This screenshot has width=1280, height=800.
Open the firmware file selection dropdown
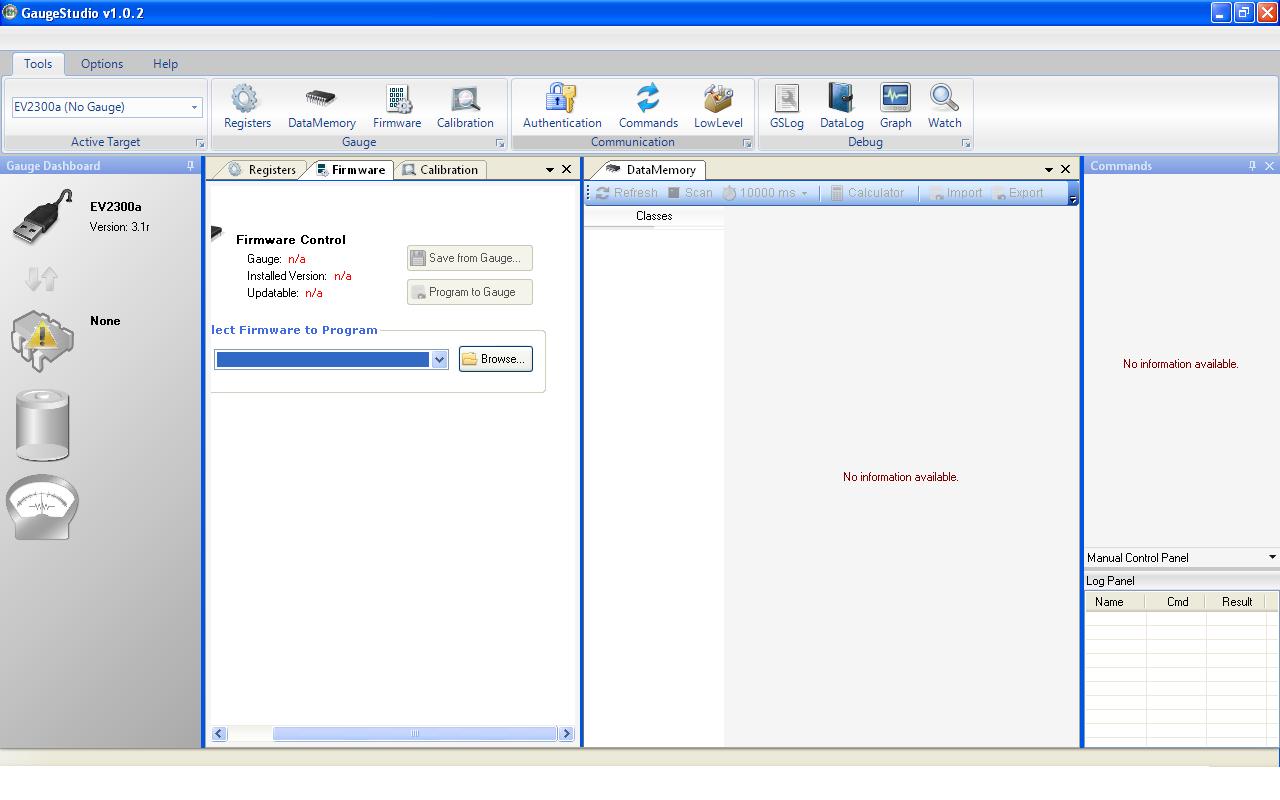pyautogui.click(x=439, y=360)
